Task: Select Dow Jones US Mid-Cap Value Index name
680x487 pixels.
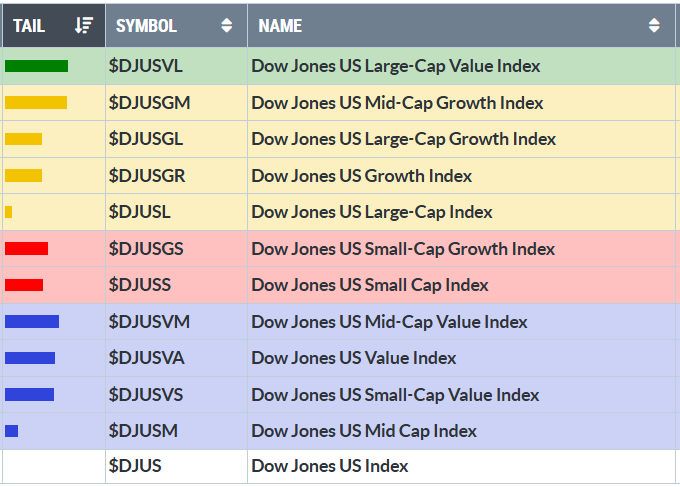Action: [389, 322]
